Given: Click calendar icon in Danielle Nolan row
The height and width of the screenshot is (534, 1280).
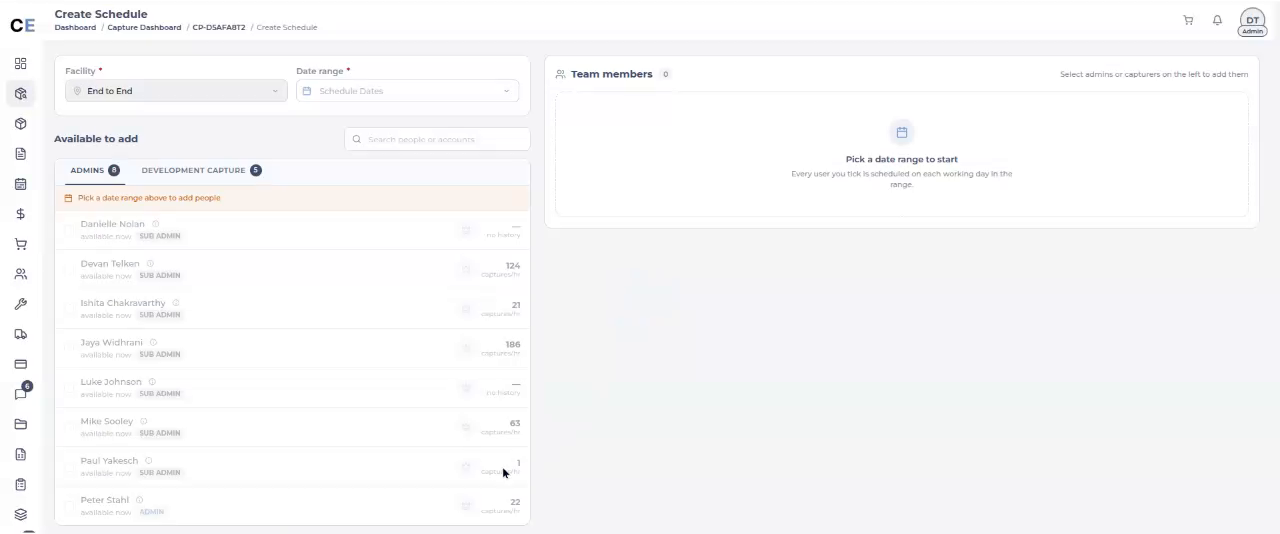Looking at the screenshot, I should [466, 230].
